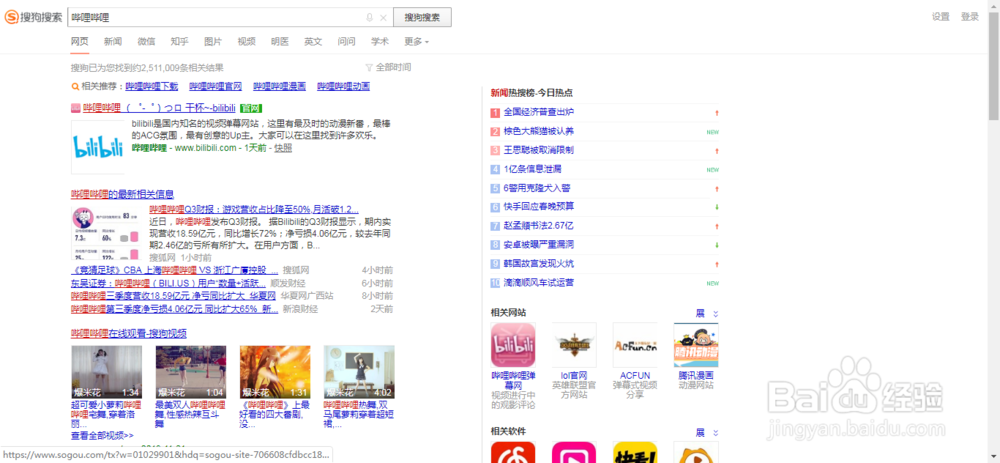1000x463 pixels.
Task: Open hot news item 赵孟頫书法2.67亿
Action: point(539,226)
